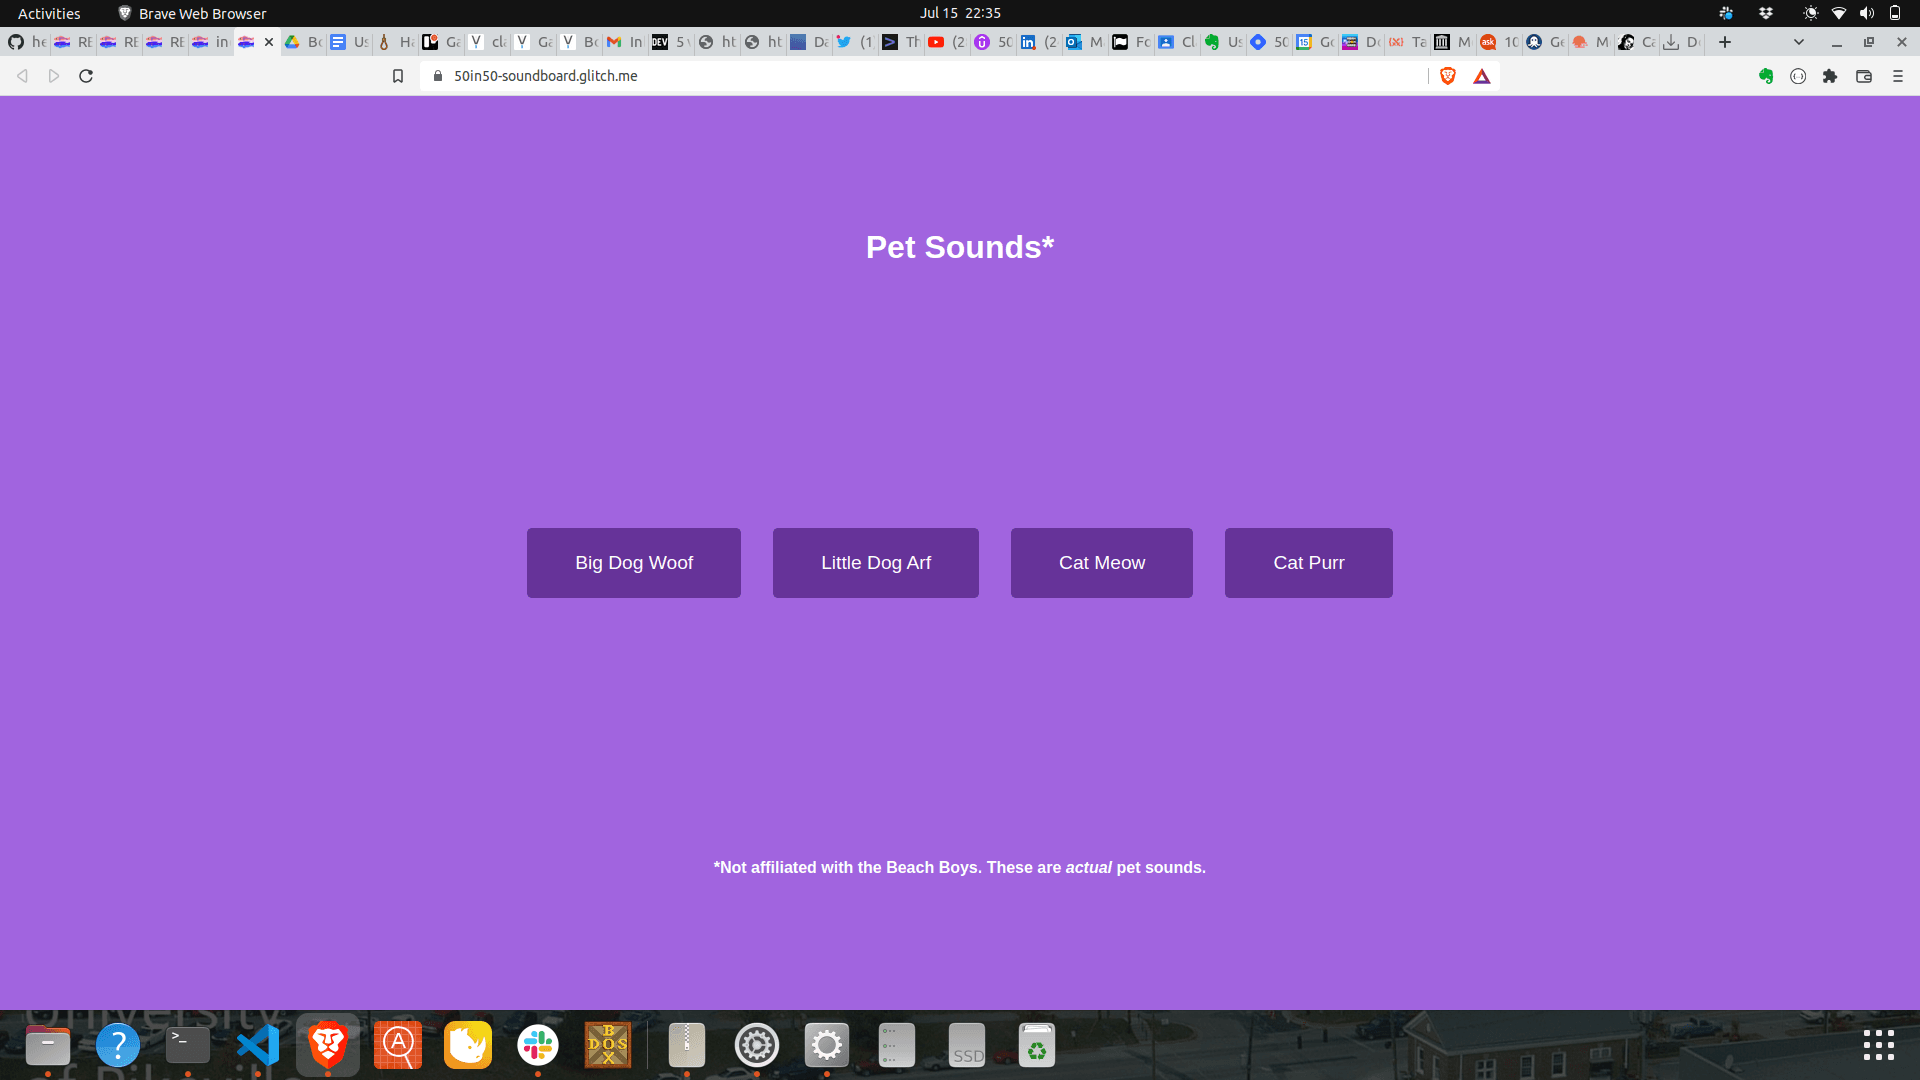
Task: Bookmark this page with the bookmark icon
Action: click(398, 76)
